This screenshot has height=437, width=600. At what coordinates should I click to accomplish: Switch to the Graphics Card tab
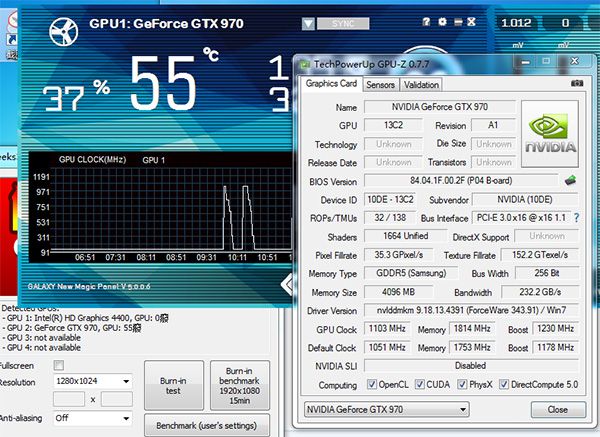click(x=331, y=83)
